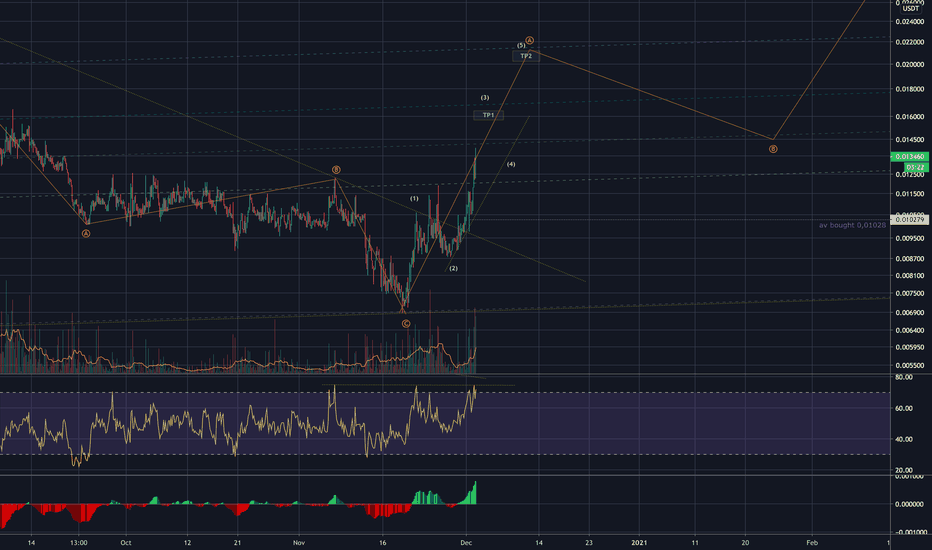
Task: Click 0.007500 on the price axis
Action: tap(909, 294)
